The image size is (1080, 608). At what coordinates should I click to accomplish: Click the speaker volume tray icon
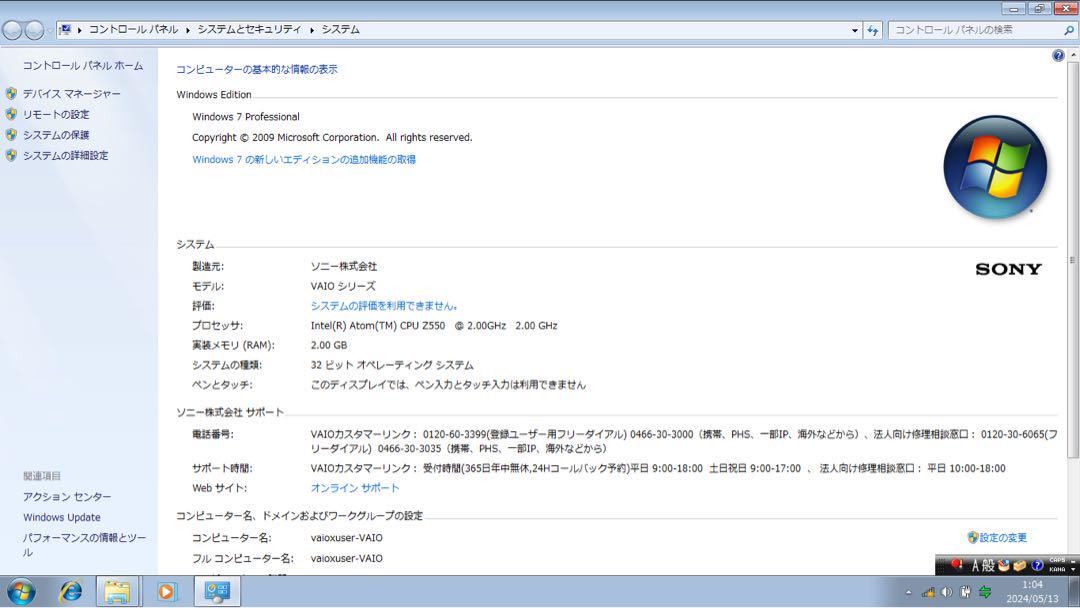(947, 592)
